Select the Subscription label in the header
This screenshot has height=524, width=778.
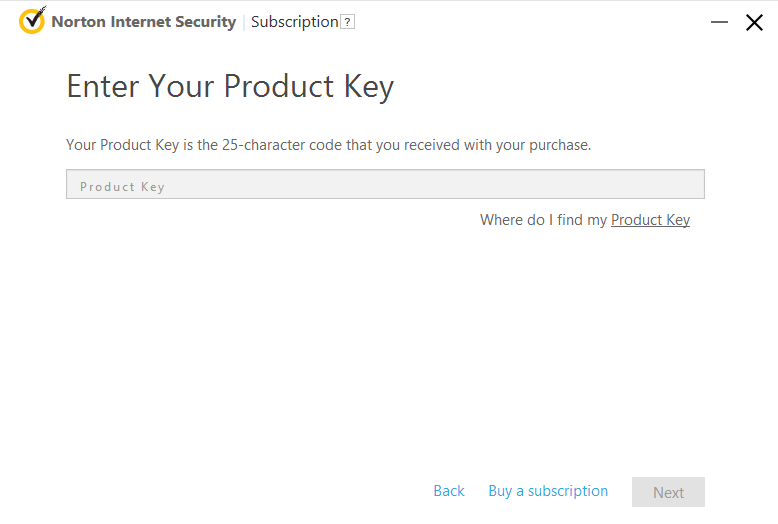coord(295,22)
